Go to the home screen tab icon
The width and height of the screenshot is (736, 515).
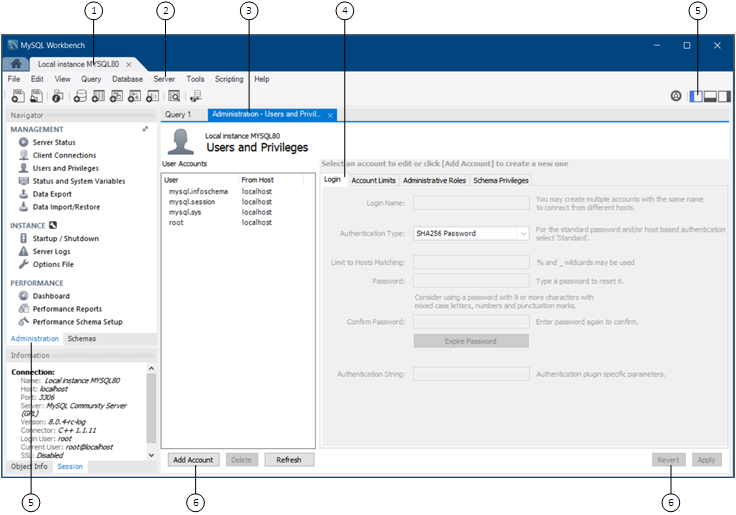15,63
